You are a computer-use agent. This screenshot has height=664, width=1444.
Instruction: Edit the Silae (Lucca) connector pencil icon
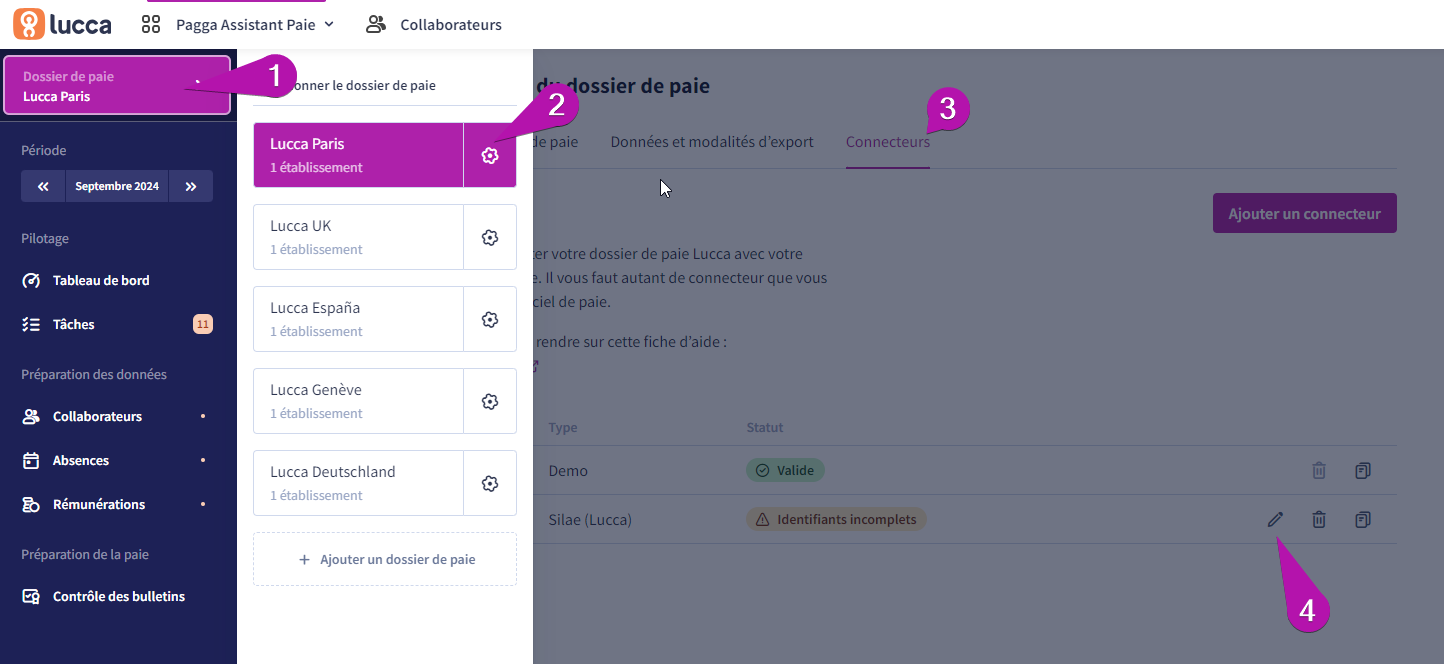[x=1275, y=519]
